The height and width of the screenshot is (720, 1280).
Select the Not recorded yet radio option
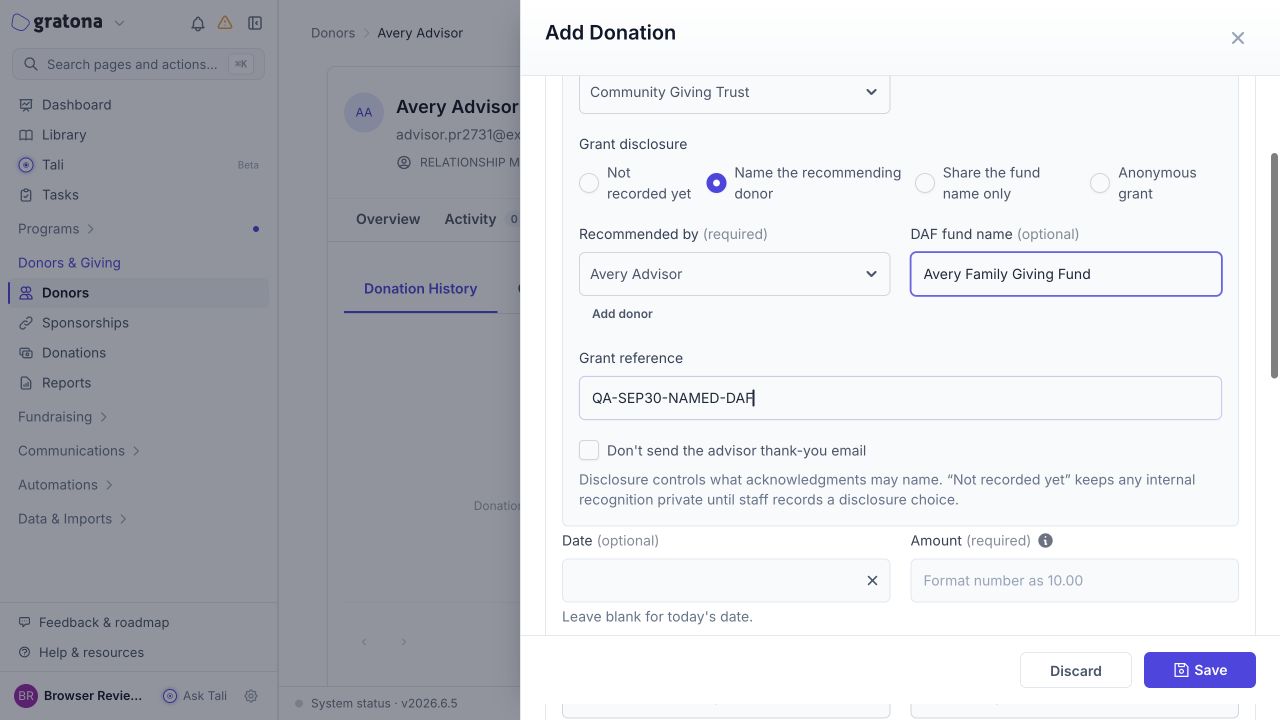589,183
